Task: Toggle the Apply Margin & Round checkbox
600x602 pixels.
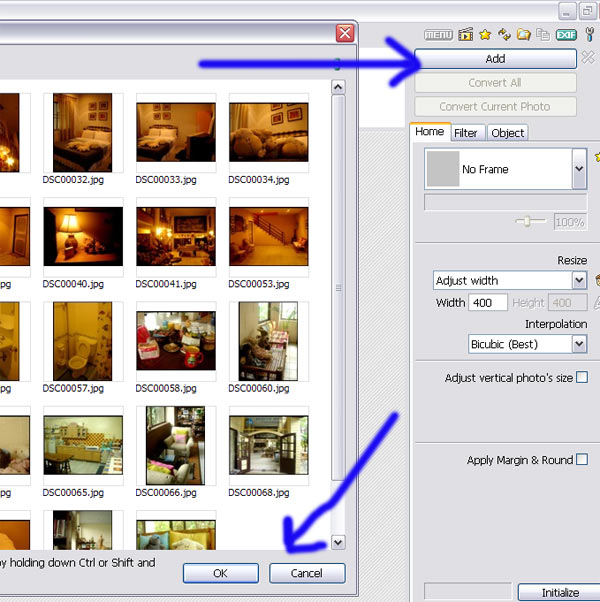Action: (582, 459)
